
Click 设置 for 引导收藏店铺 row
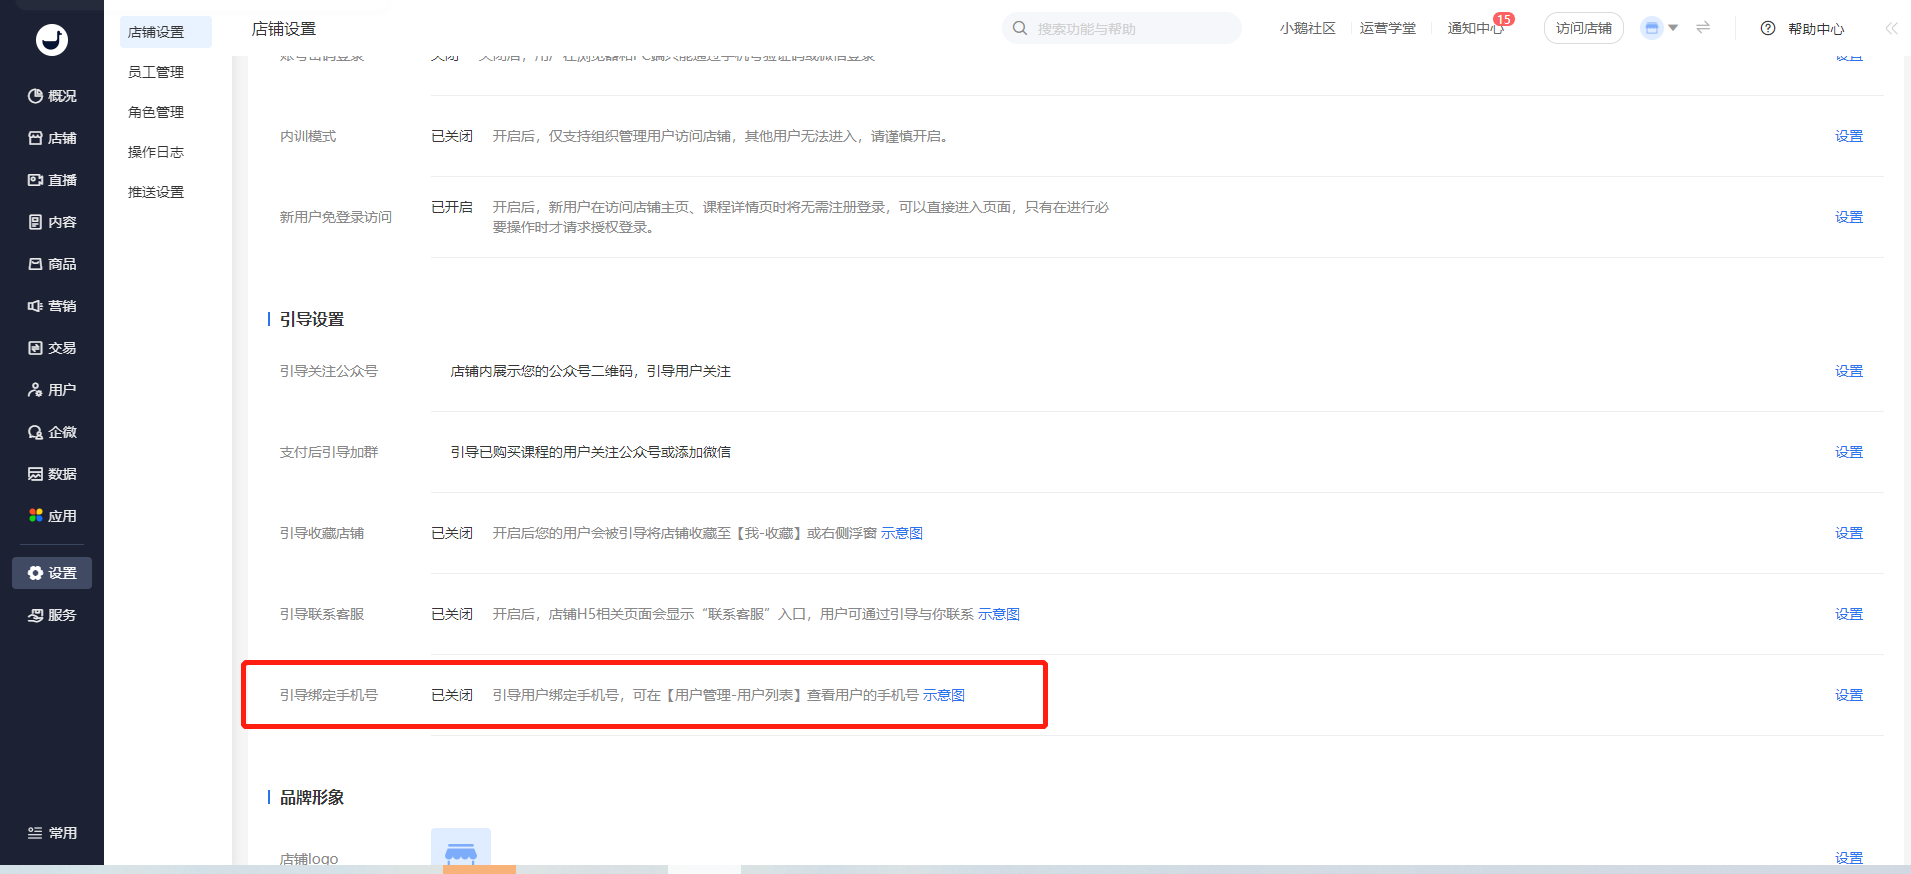tap(1849, 533)
